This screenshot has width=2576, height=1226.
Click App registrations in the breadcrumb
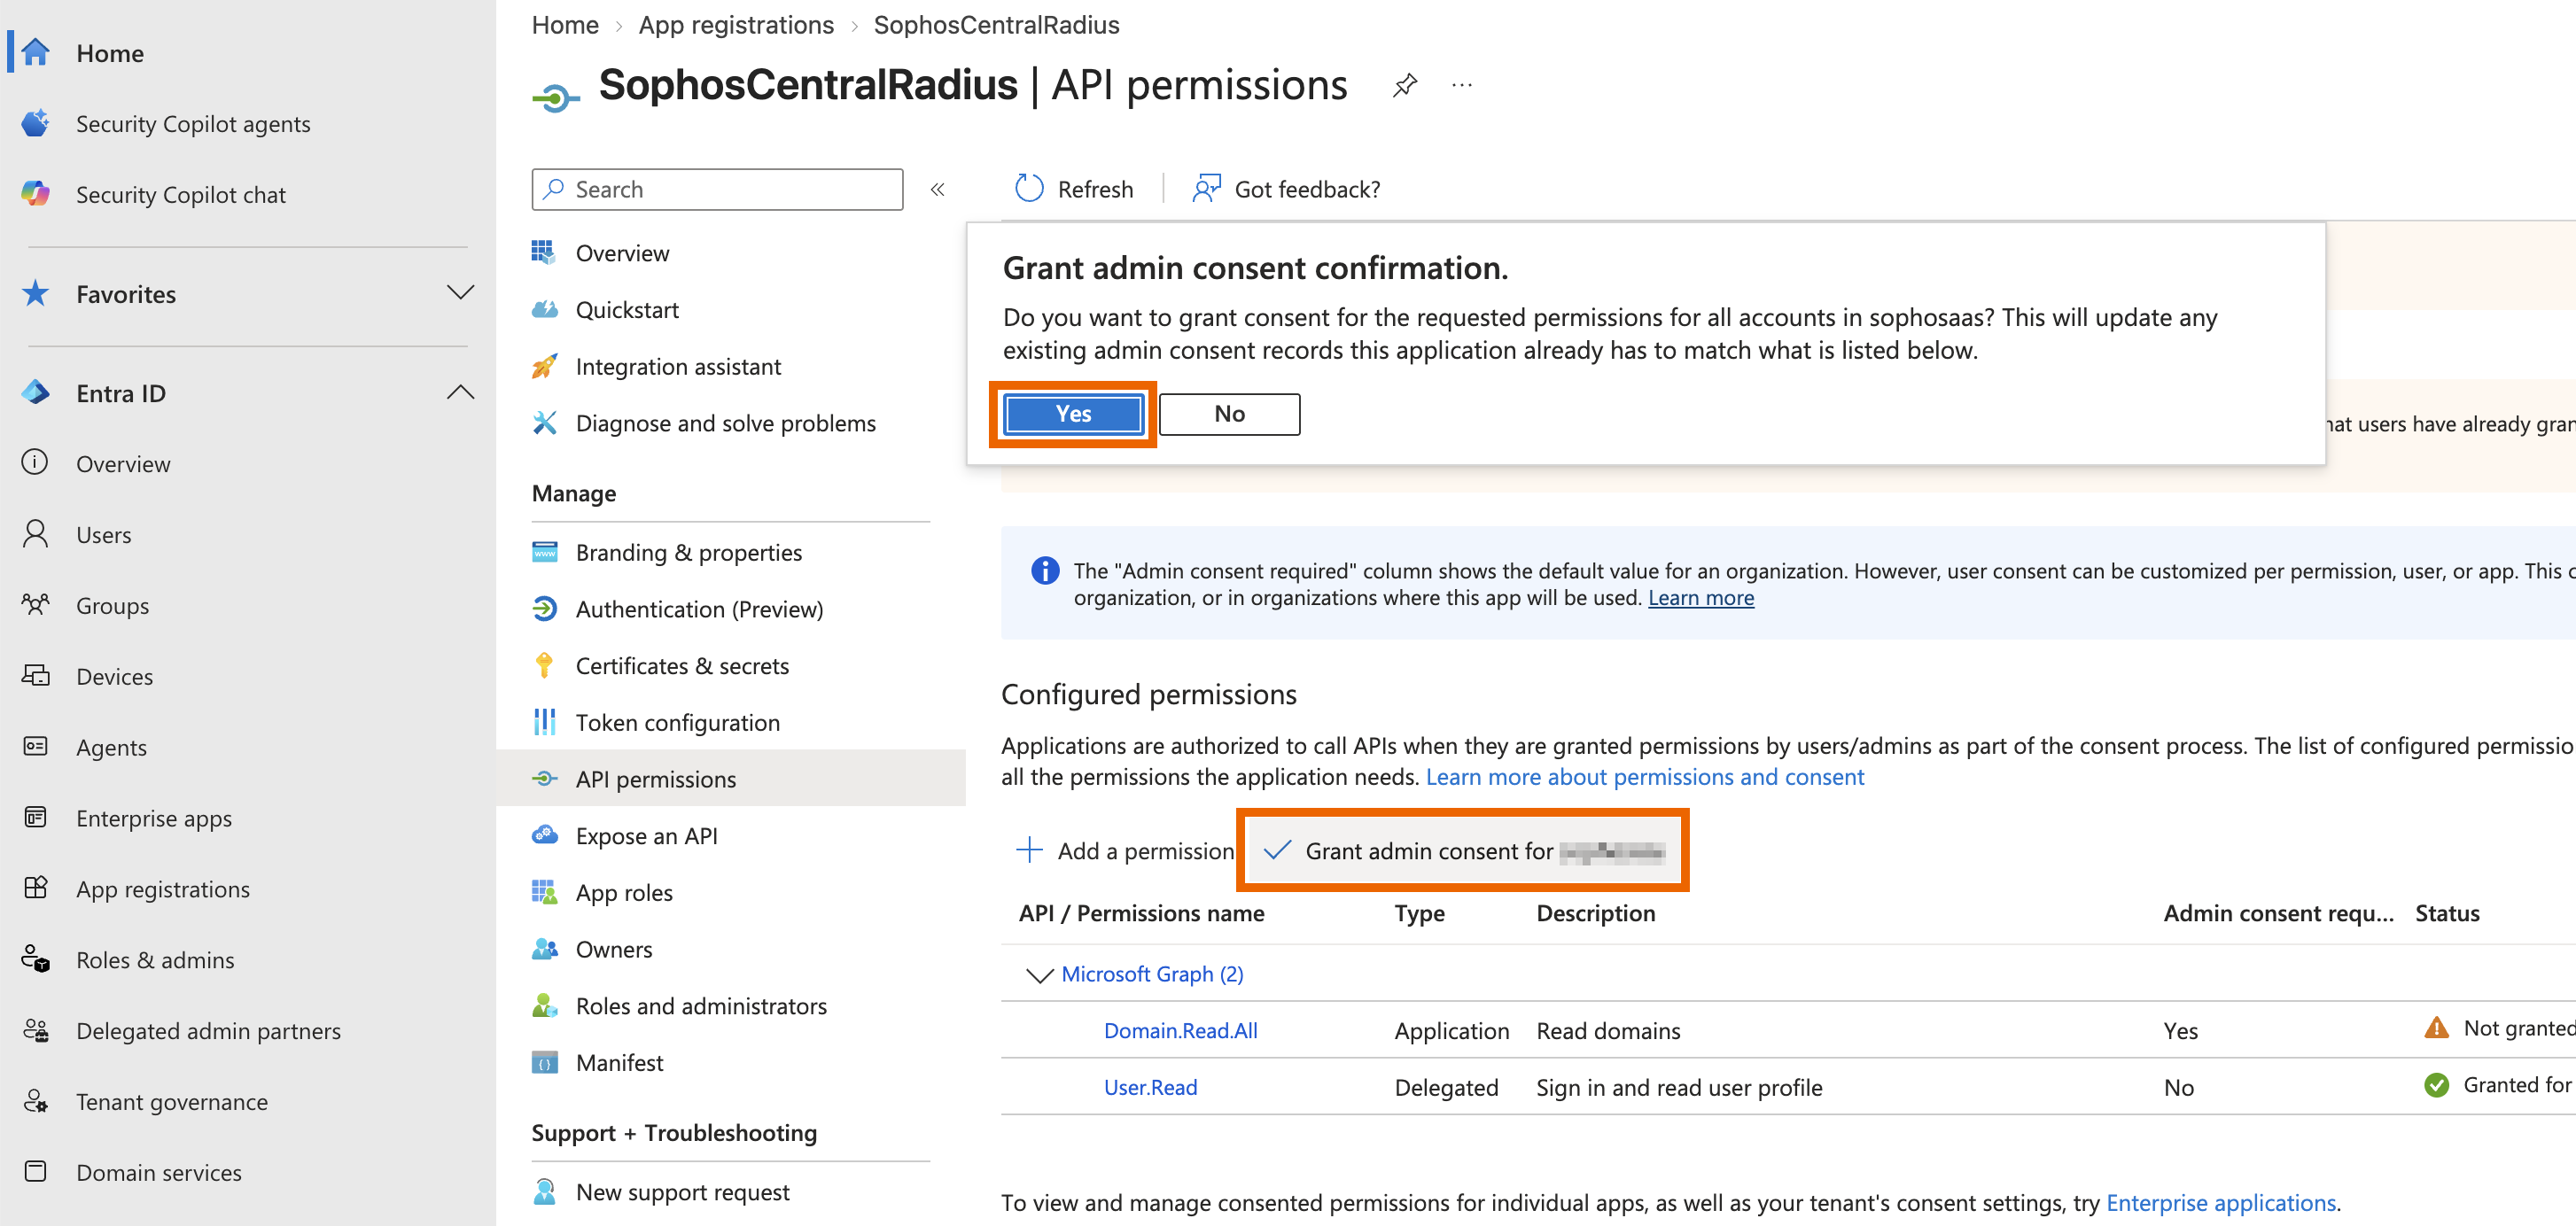[x=736, y=25]
